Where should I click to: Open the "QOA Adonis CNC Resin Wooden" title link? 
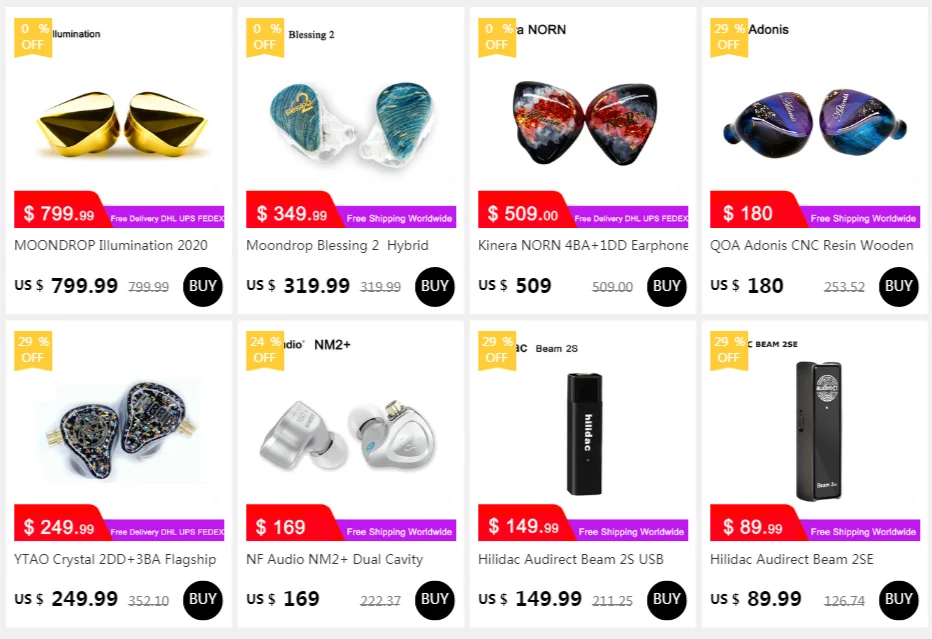tap(812, 245)
